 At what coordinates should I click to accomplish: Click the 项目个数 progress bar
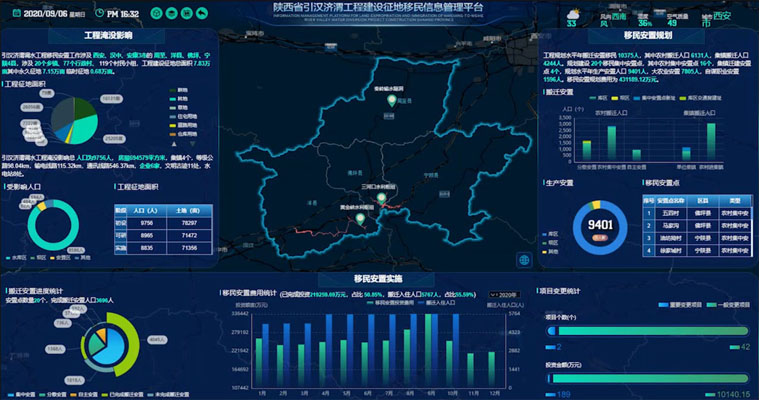pyautogui.click(x=648, y=331)
